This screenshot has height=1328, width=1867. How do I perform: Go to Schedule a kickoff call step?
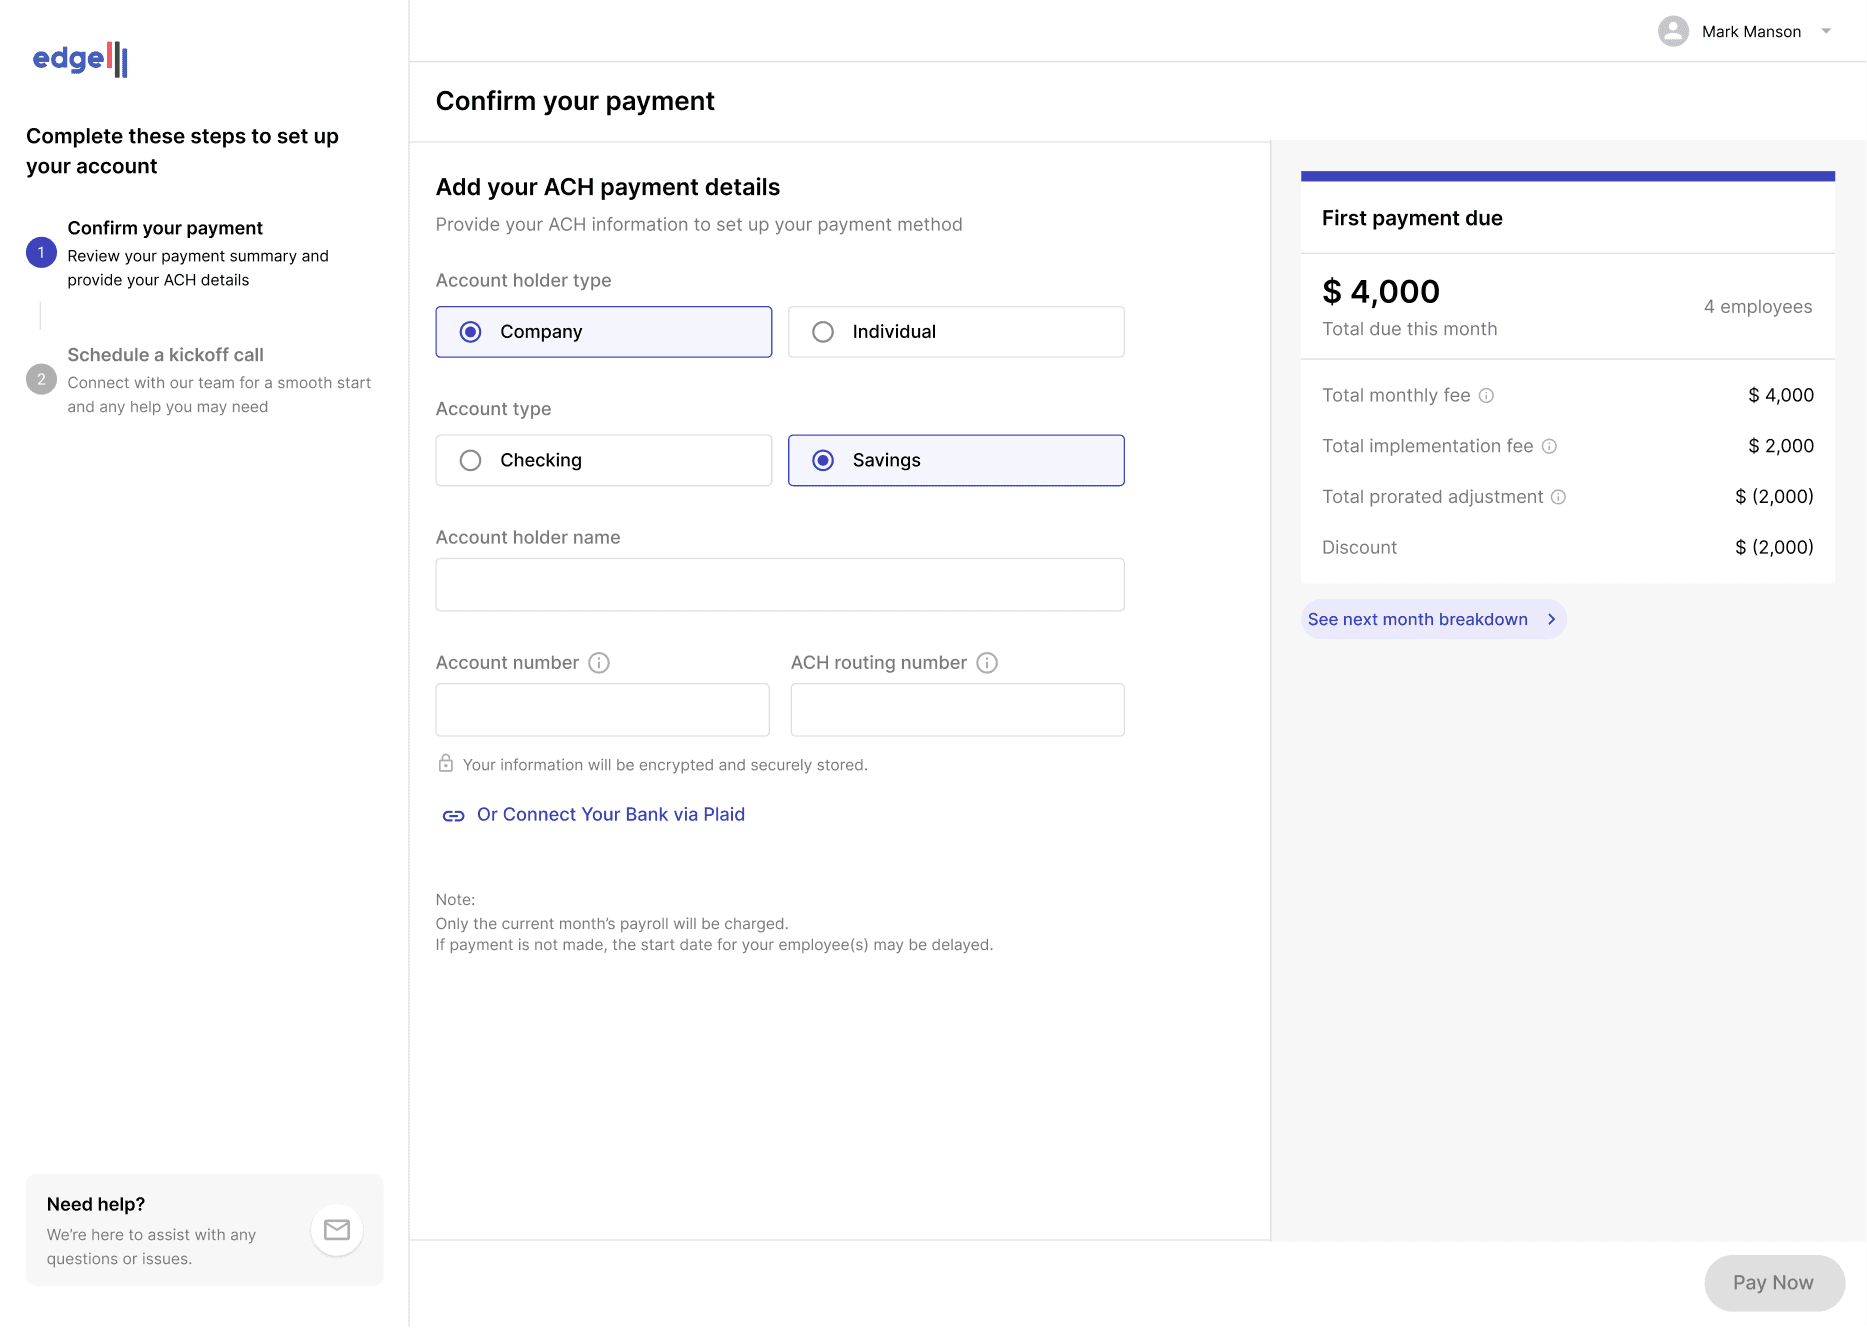(165, 356)
